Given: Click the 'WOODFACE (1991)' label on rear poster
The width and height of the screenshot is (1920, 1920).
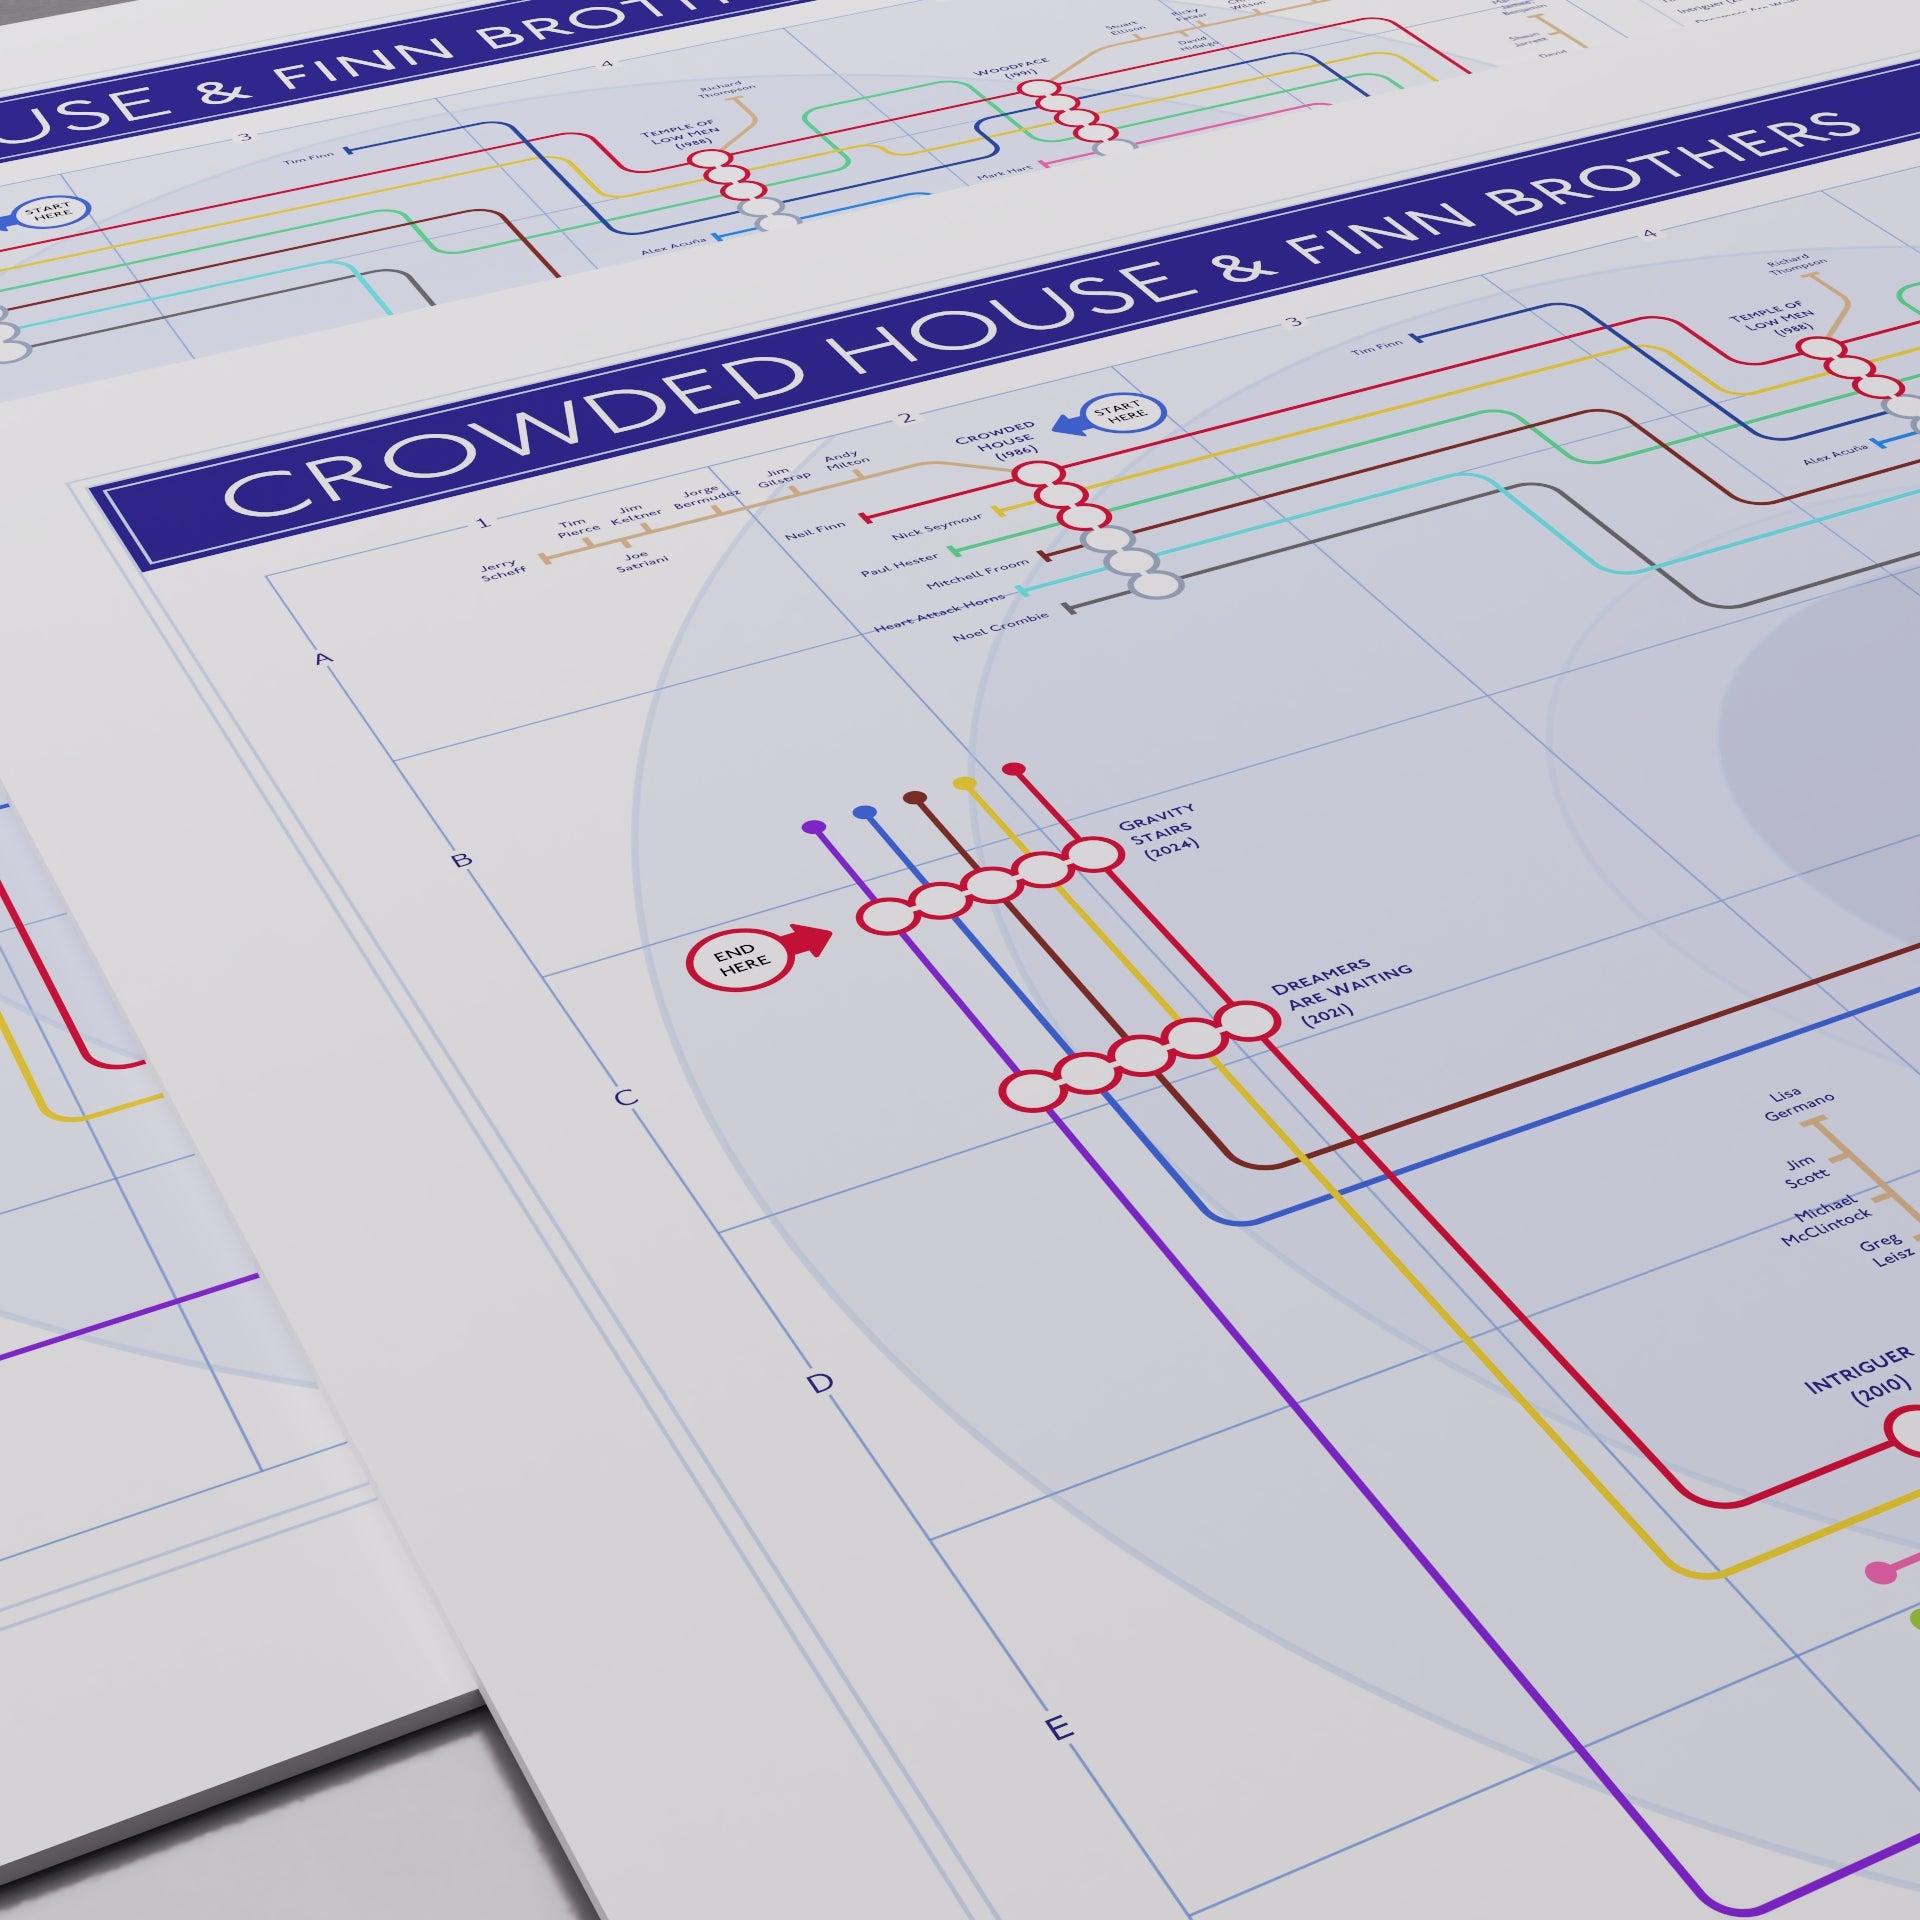Looking at the screenshot, I should pos(1013,69).
